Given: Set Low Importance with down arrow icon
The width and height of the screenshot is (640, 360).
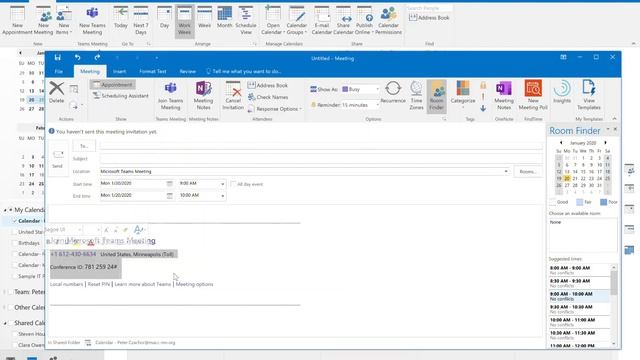Looking at the screenshot, I should point(483,108).
